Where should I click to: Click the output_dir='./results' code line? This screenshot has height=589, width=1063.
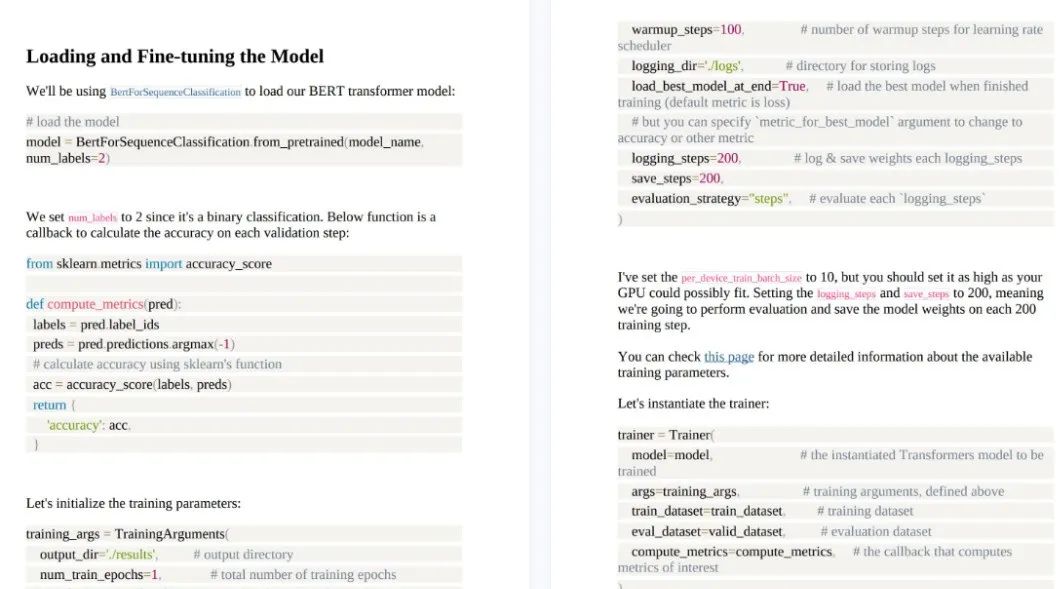coord(244,554)
